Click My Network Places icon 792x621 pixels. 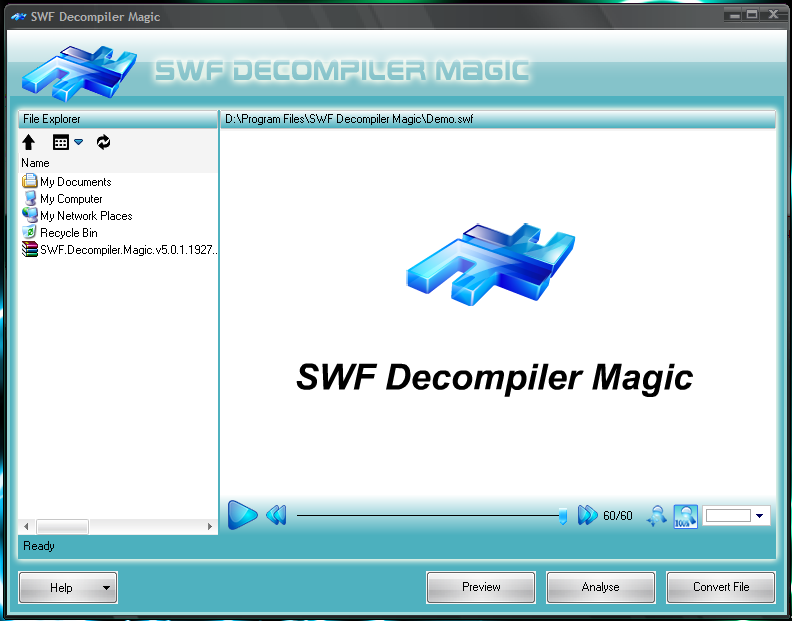pyautogui.click(x=30, y=215)
